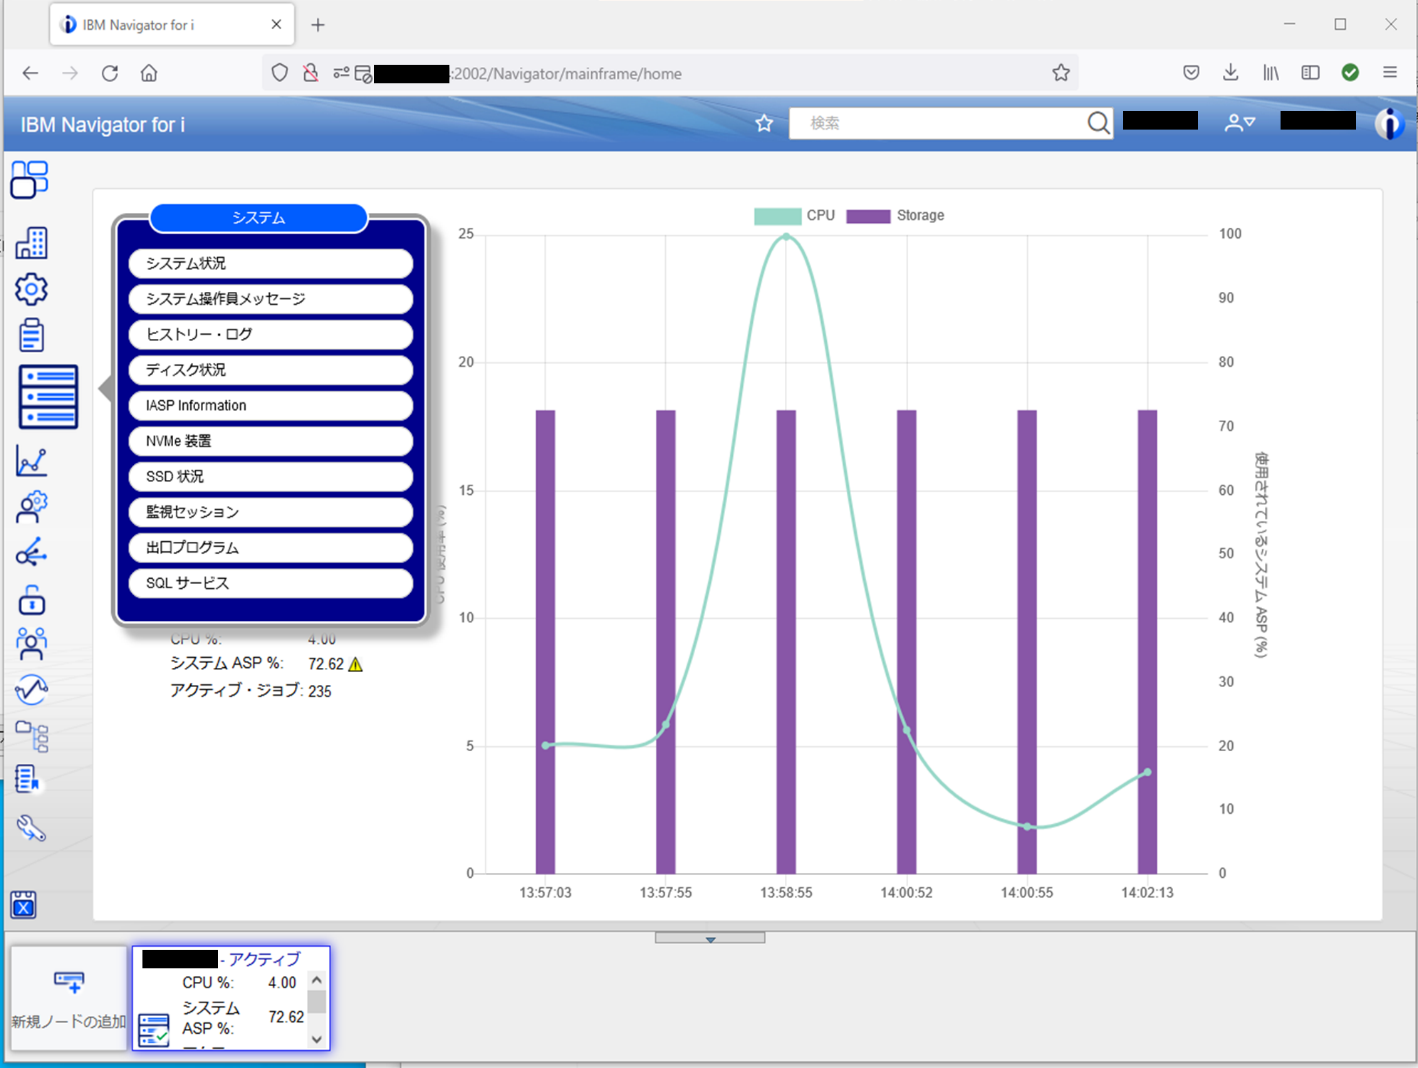Open the document list sidebar icon

28,780
